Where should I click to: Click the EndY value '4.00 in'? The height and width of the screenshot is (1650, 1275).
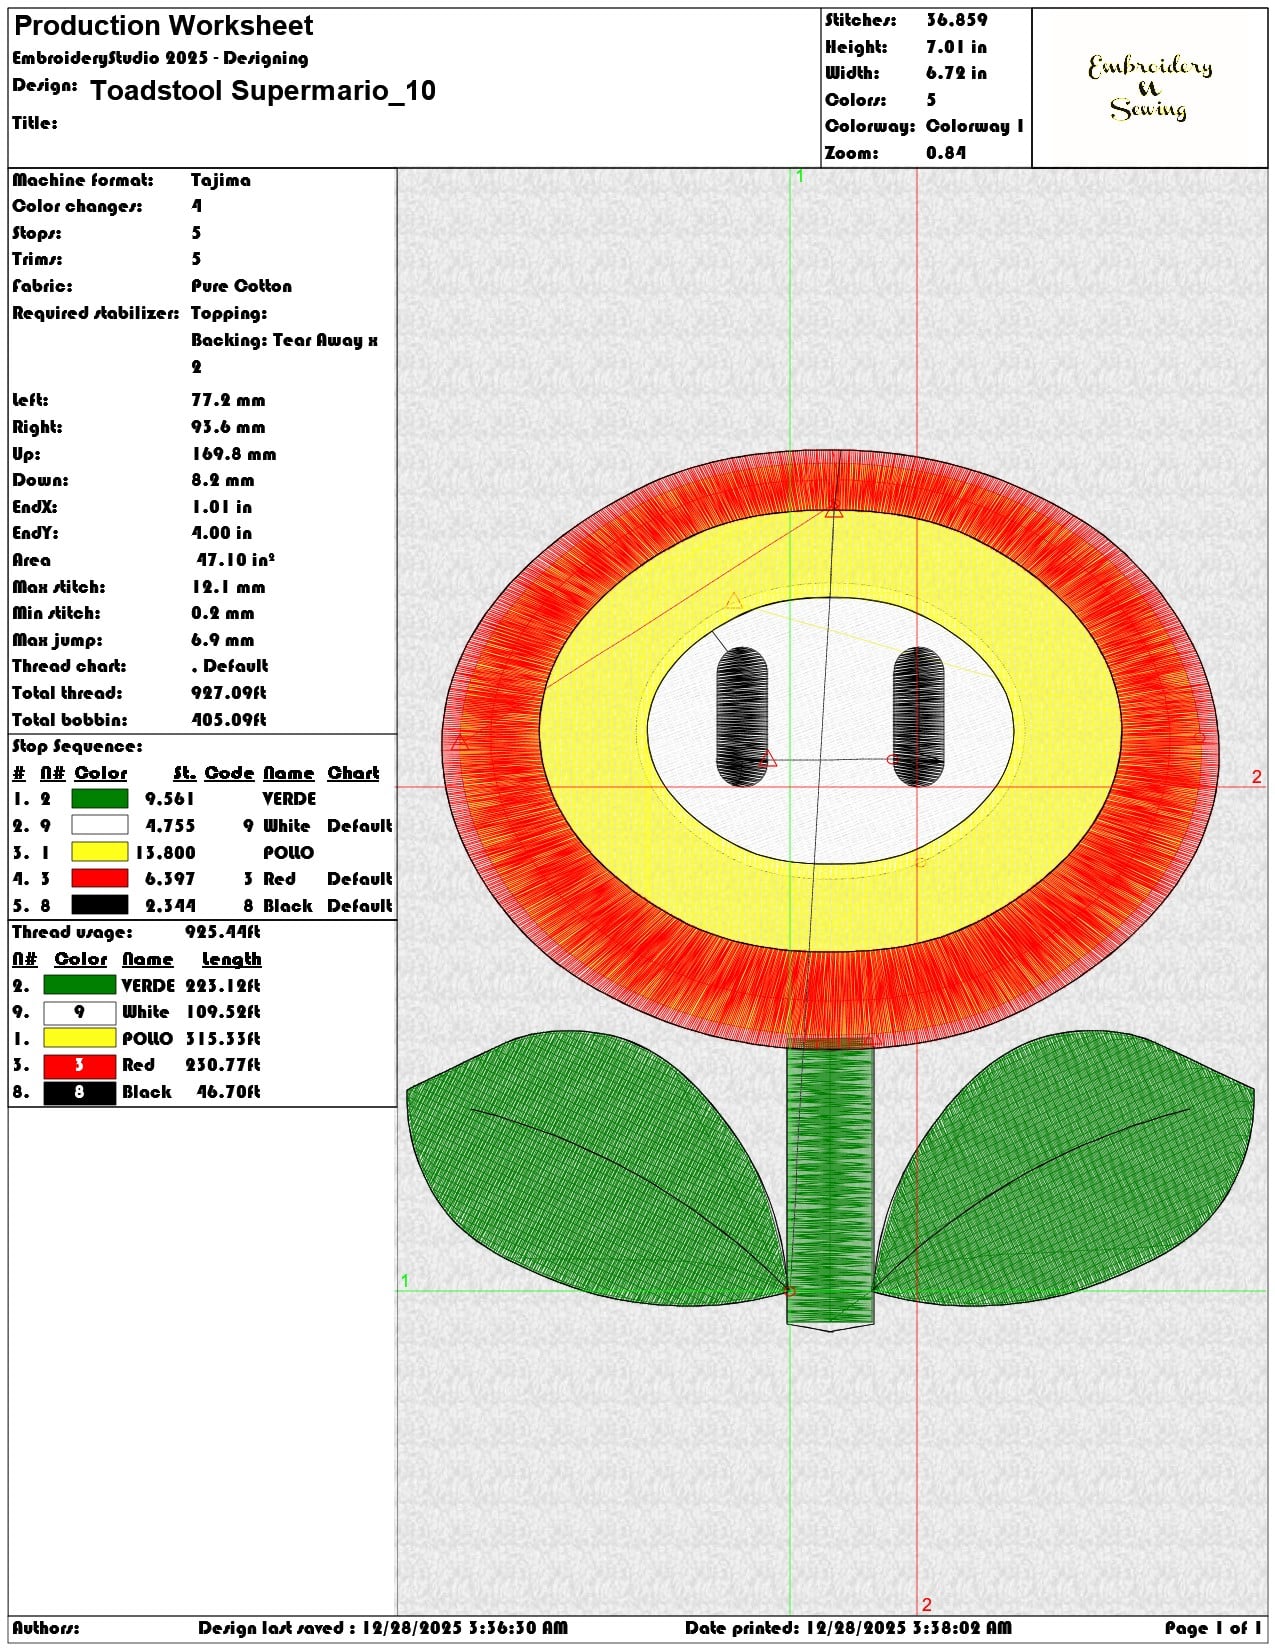(x=222, y=533)
